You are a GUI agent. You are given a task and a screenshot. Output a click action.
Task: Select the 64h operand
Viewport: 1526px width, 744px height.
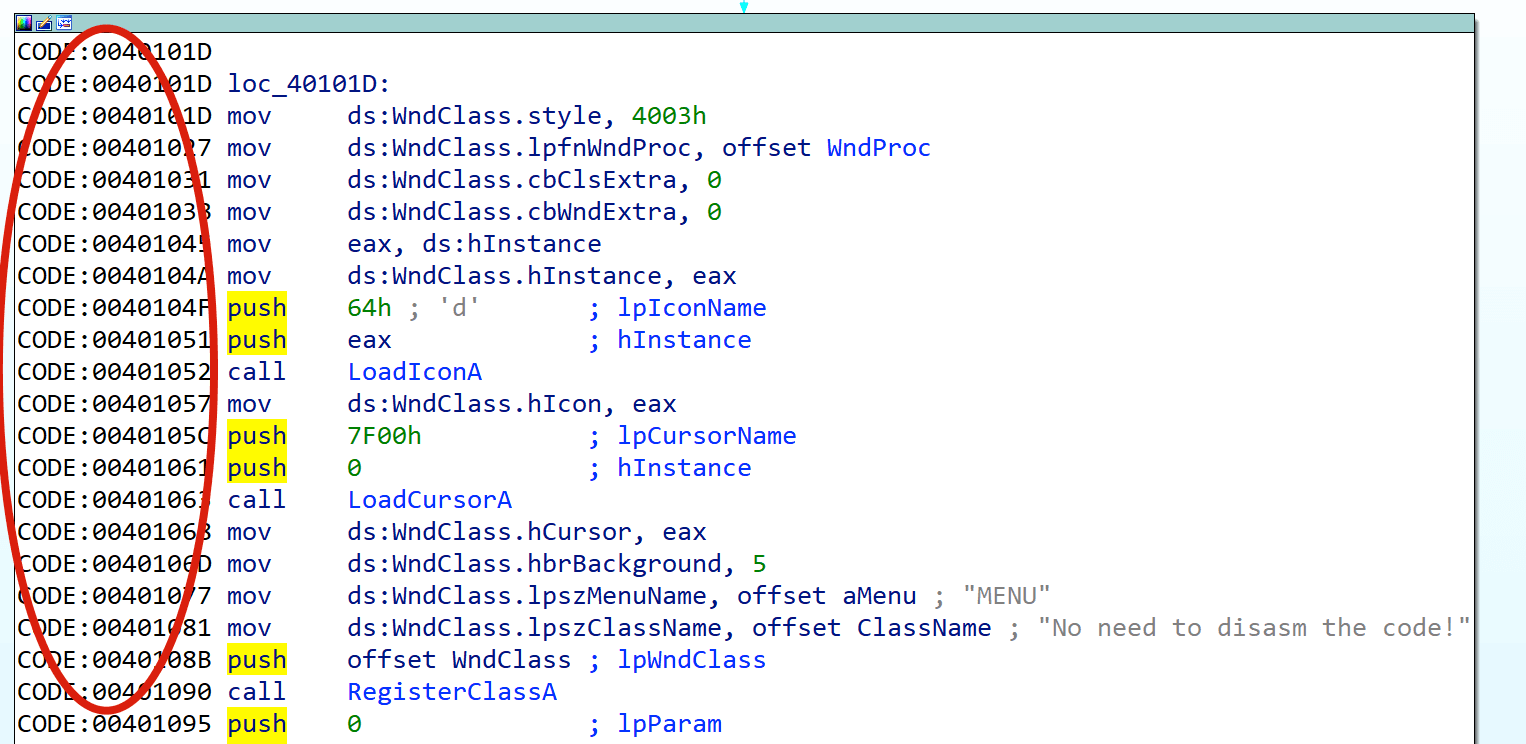pyautogui.click(x=369, y=308)
